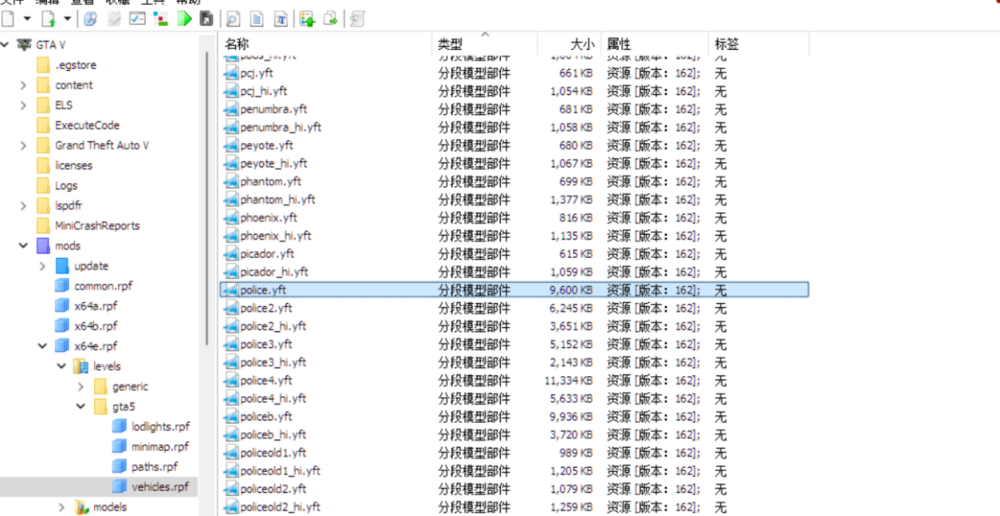Expand the content folder in tree
The width and height of the screenshot is (1000, 516).
(24, 85)
